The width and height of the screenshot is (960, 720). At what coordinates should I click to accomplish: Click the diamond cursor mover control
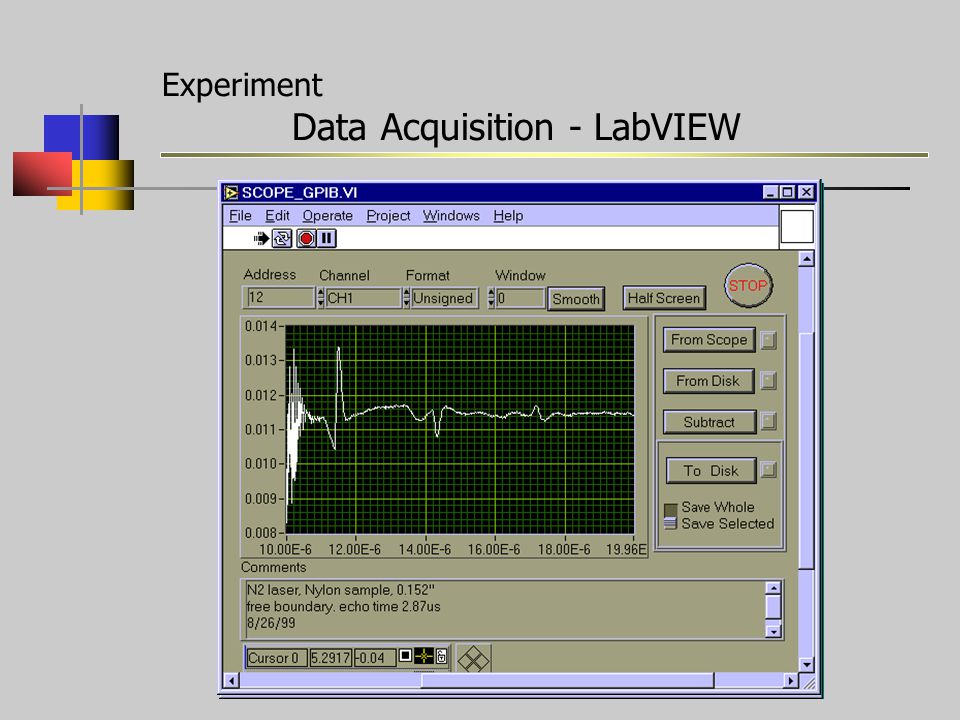[473, 659]
